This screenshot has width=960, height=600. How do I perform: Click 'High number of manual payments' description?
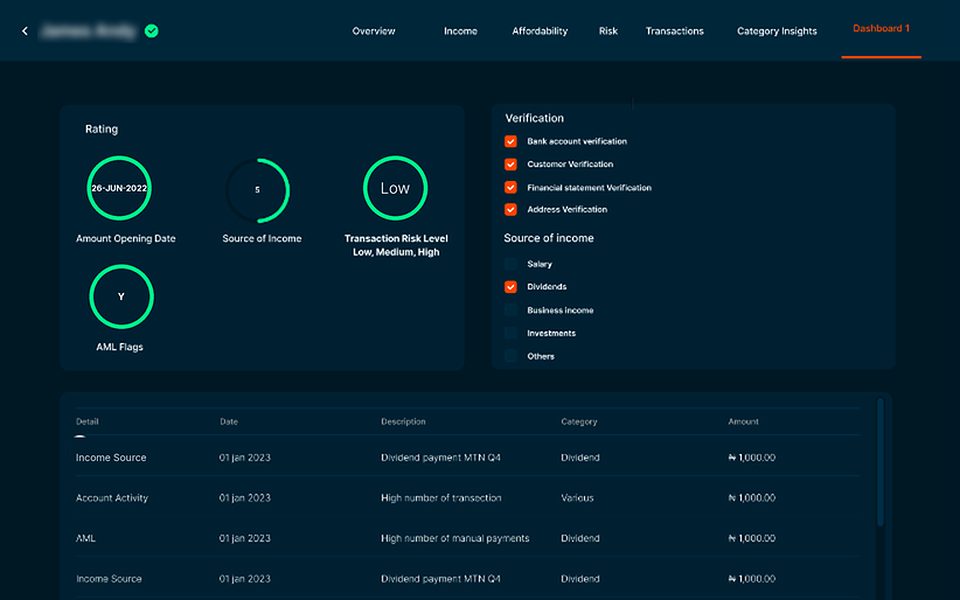(x=455, y=538)
